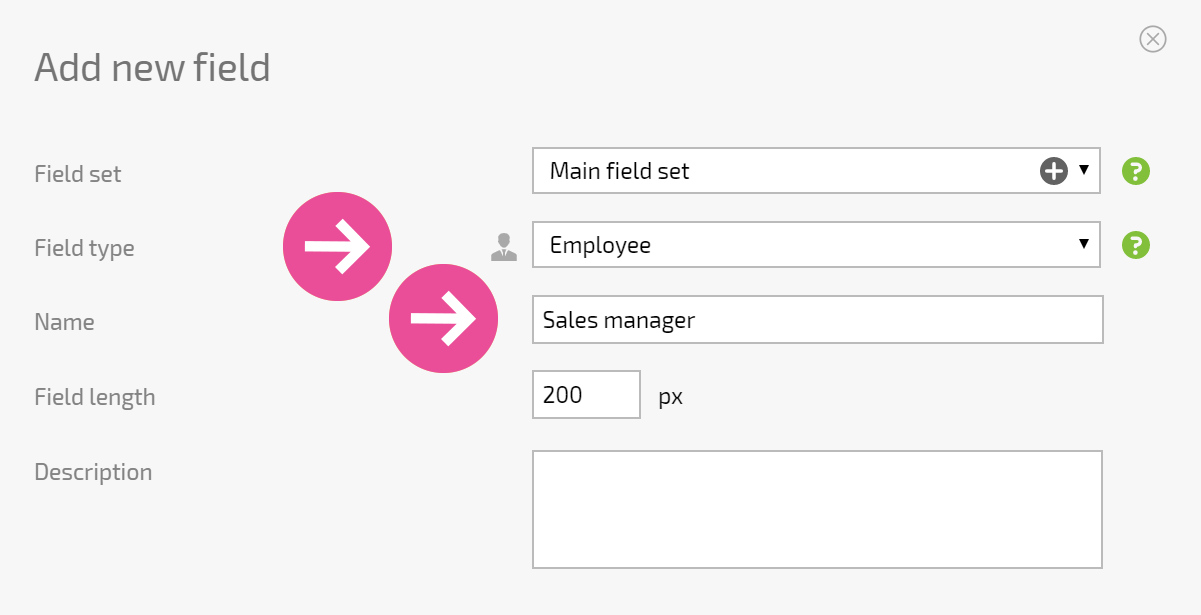Open help for Field type

pos(1136,245)
